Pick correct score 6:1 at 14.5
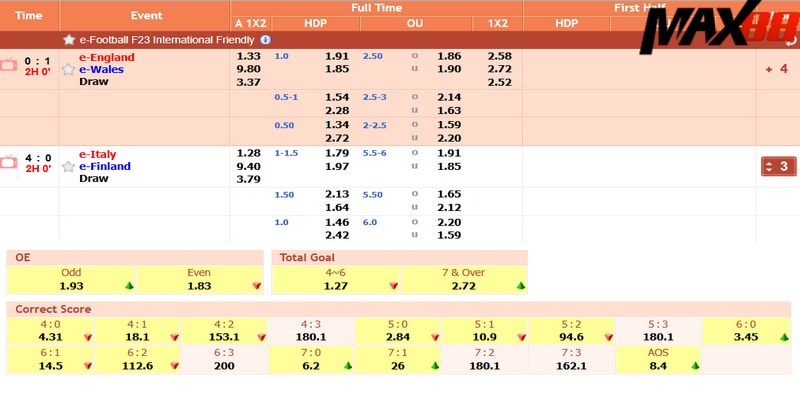This screenshot has height=400, width=800. tap(50, 360)
